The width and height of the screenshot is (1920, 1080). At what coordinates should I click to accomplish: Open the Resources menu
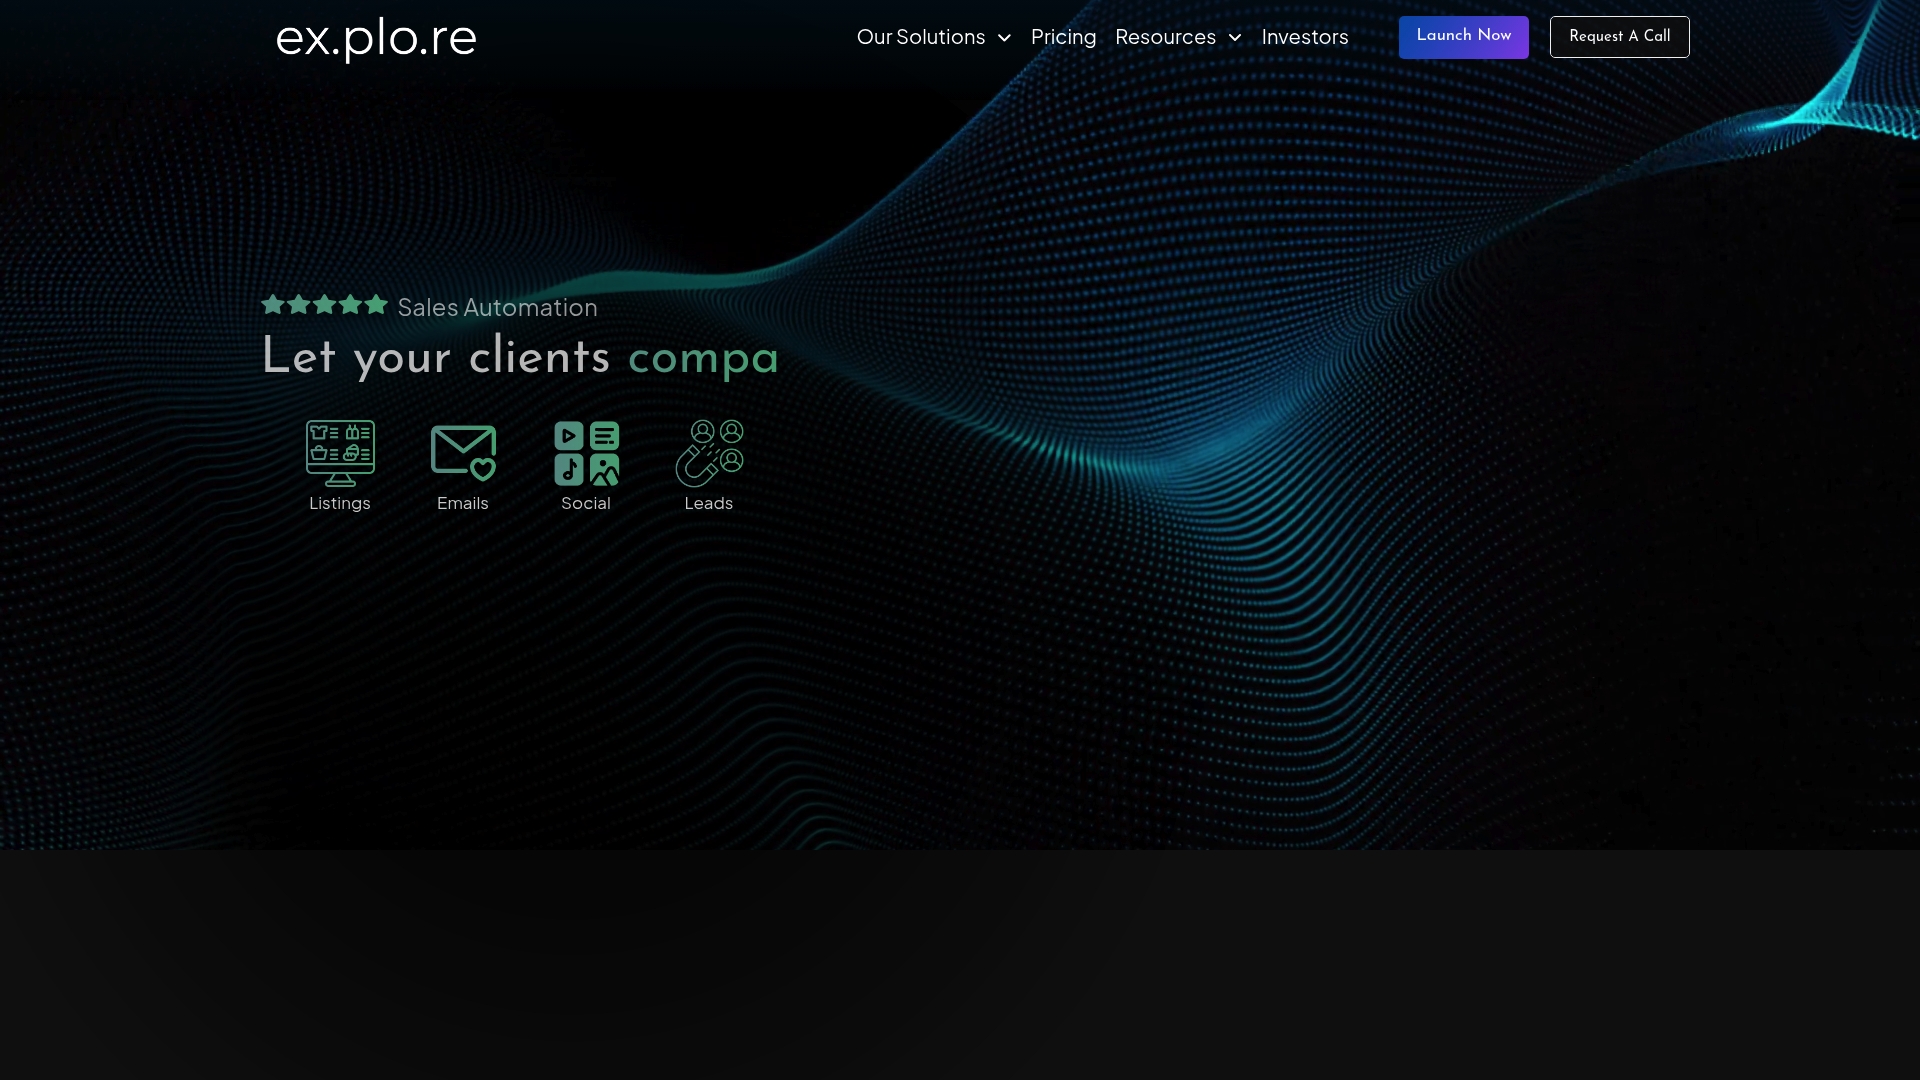click(x=1165, y=37)
